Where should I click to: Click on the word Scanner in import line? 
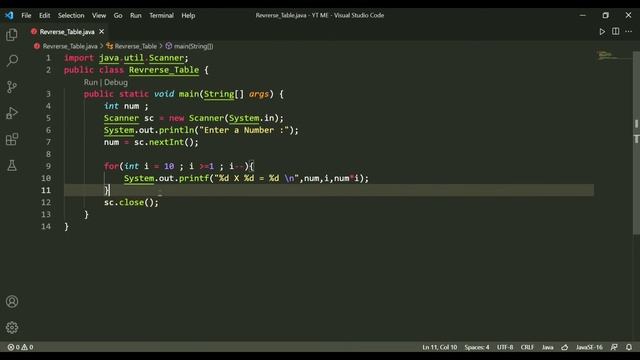(x=166, y=58)
